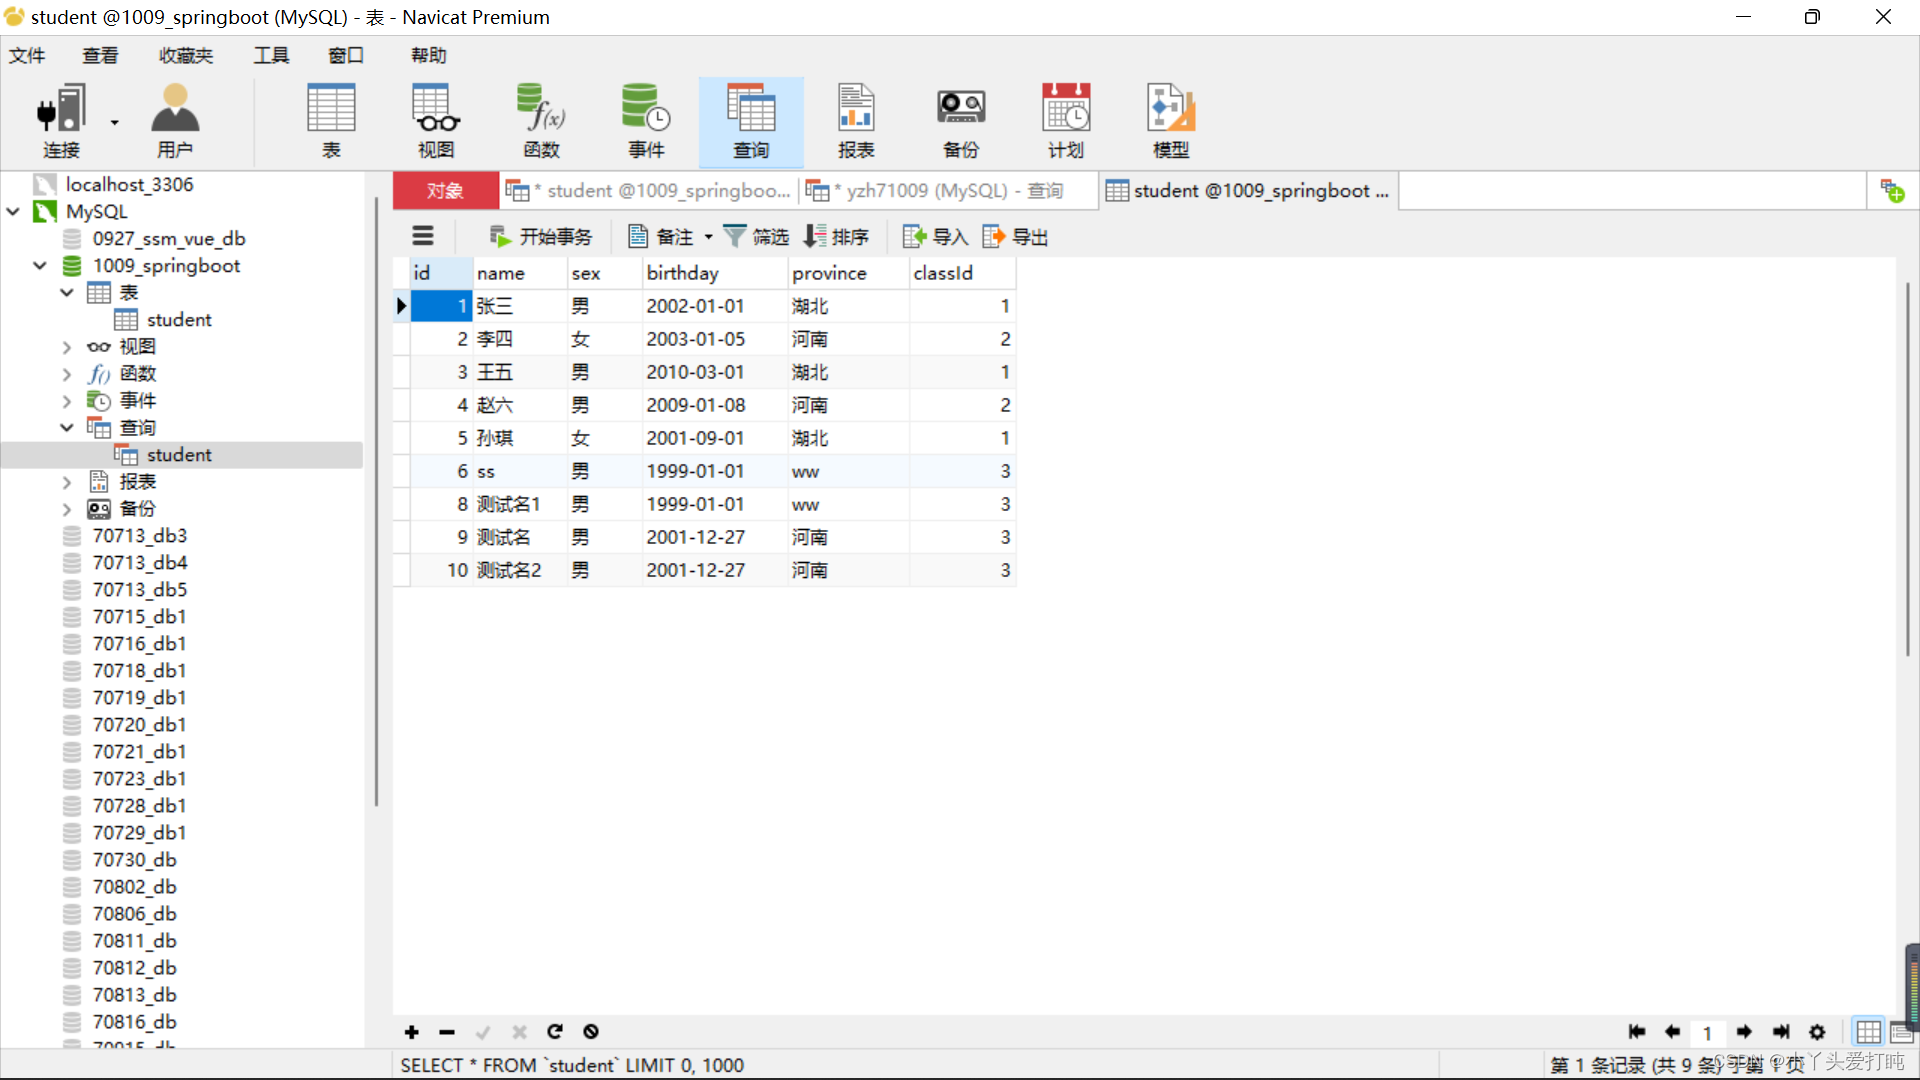The width and height of the screenshot is (1920, 1080).
Task: Expand the 备份 node in the tree
Action: 67,508
